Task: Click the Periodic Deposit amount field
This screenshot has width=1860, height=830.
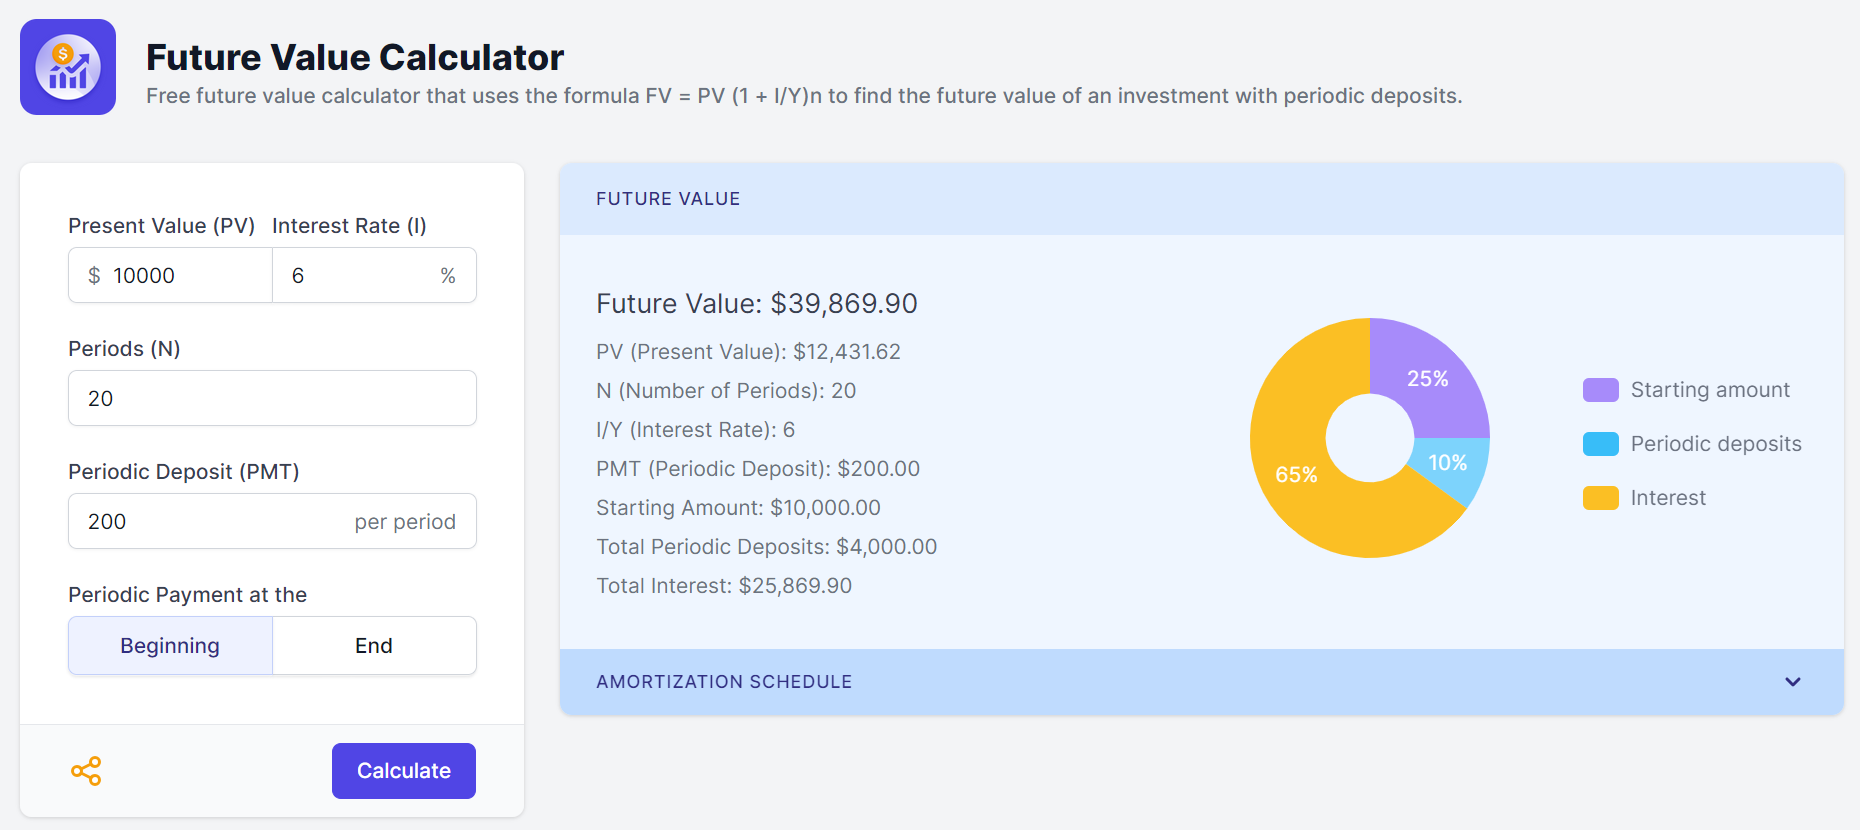Action: (215, 522)
